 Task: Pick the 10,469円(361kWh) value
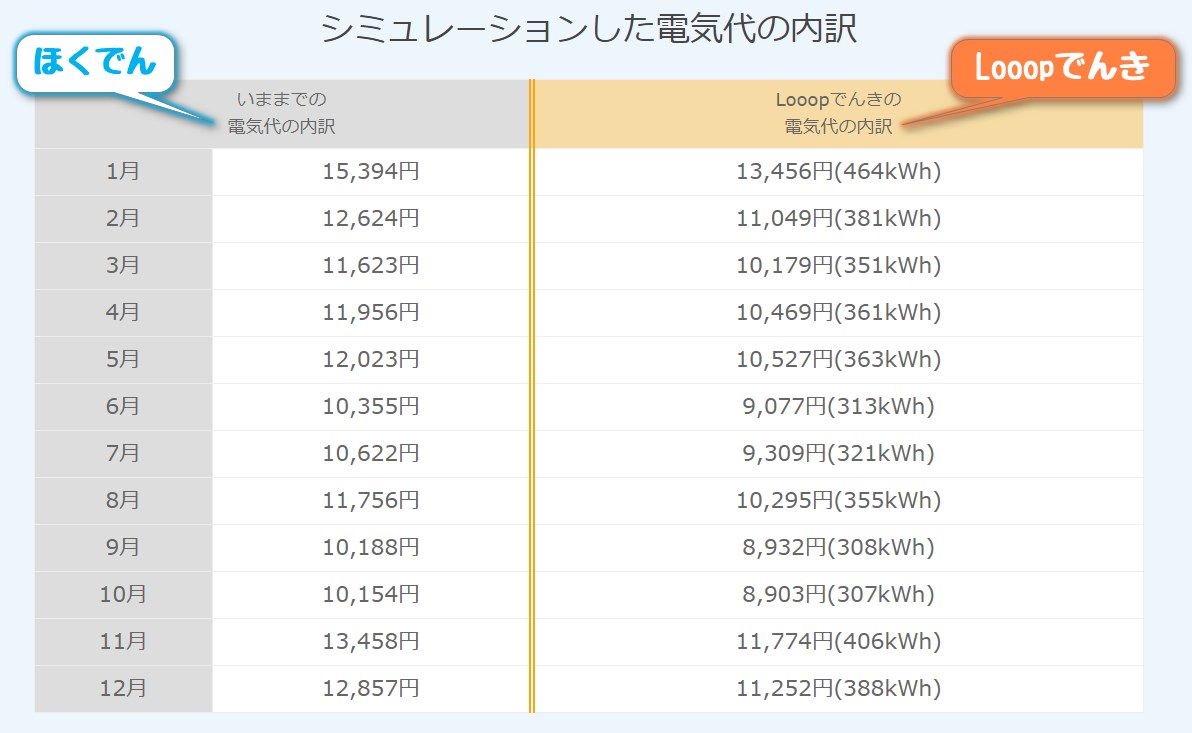coord(839,313)
